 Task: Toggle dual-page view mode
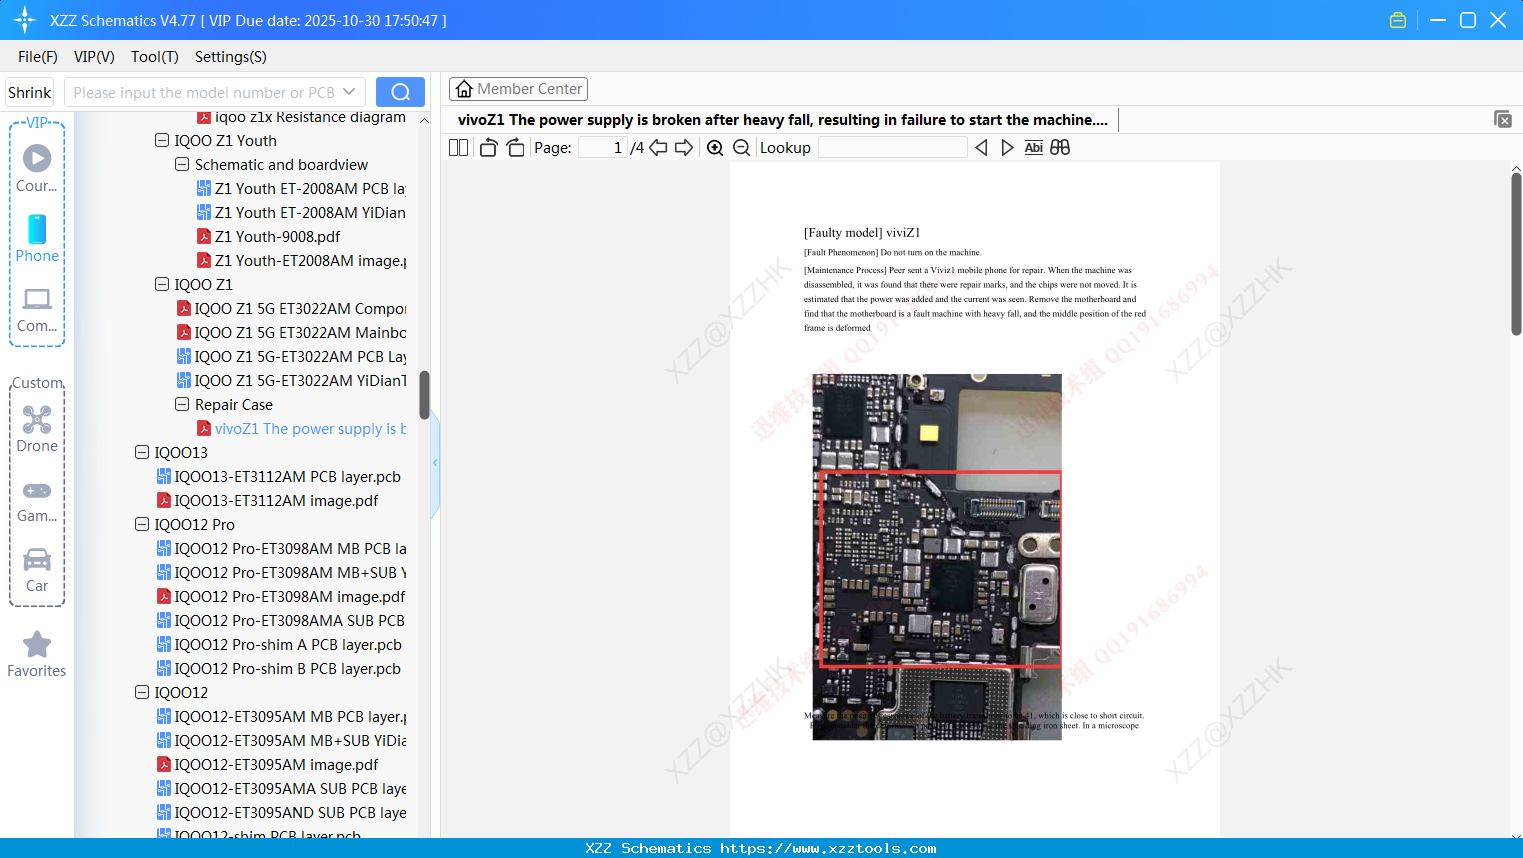tap(458, 147)
